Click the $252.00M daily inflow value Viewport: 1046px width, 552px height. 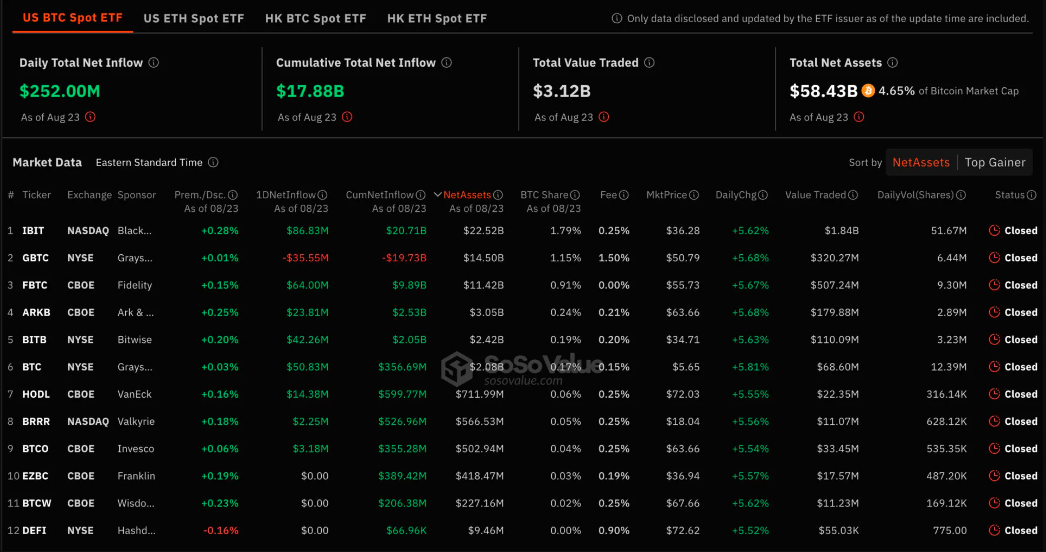pyautogui.click(x=59, y=91)
